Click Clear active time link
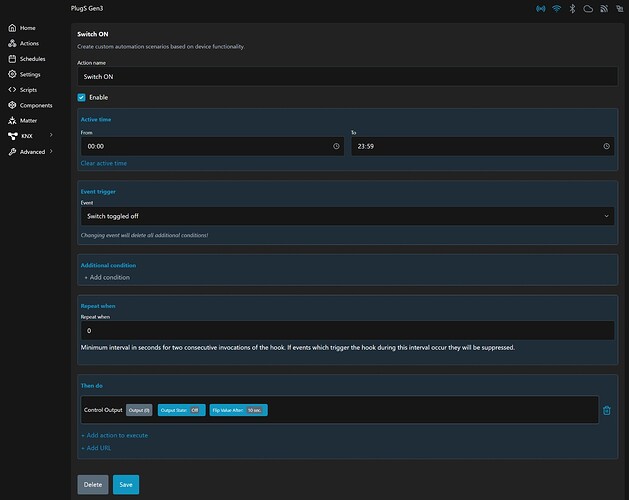Viewport: 629px width, 500px height. click(103, 163)
